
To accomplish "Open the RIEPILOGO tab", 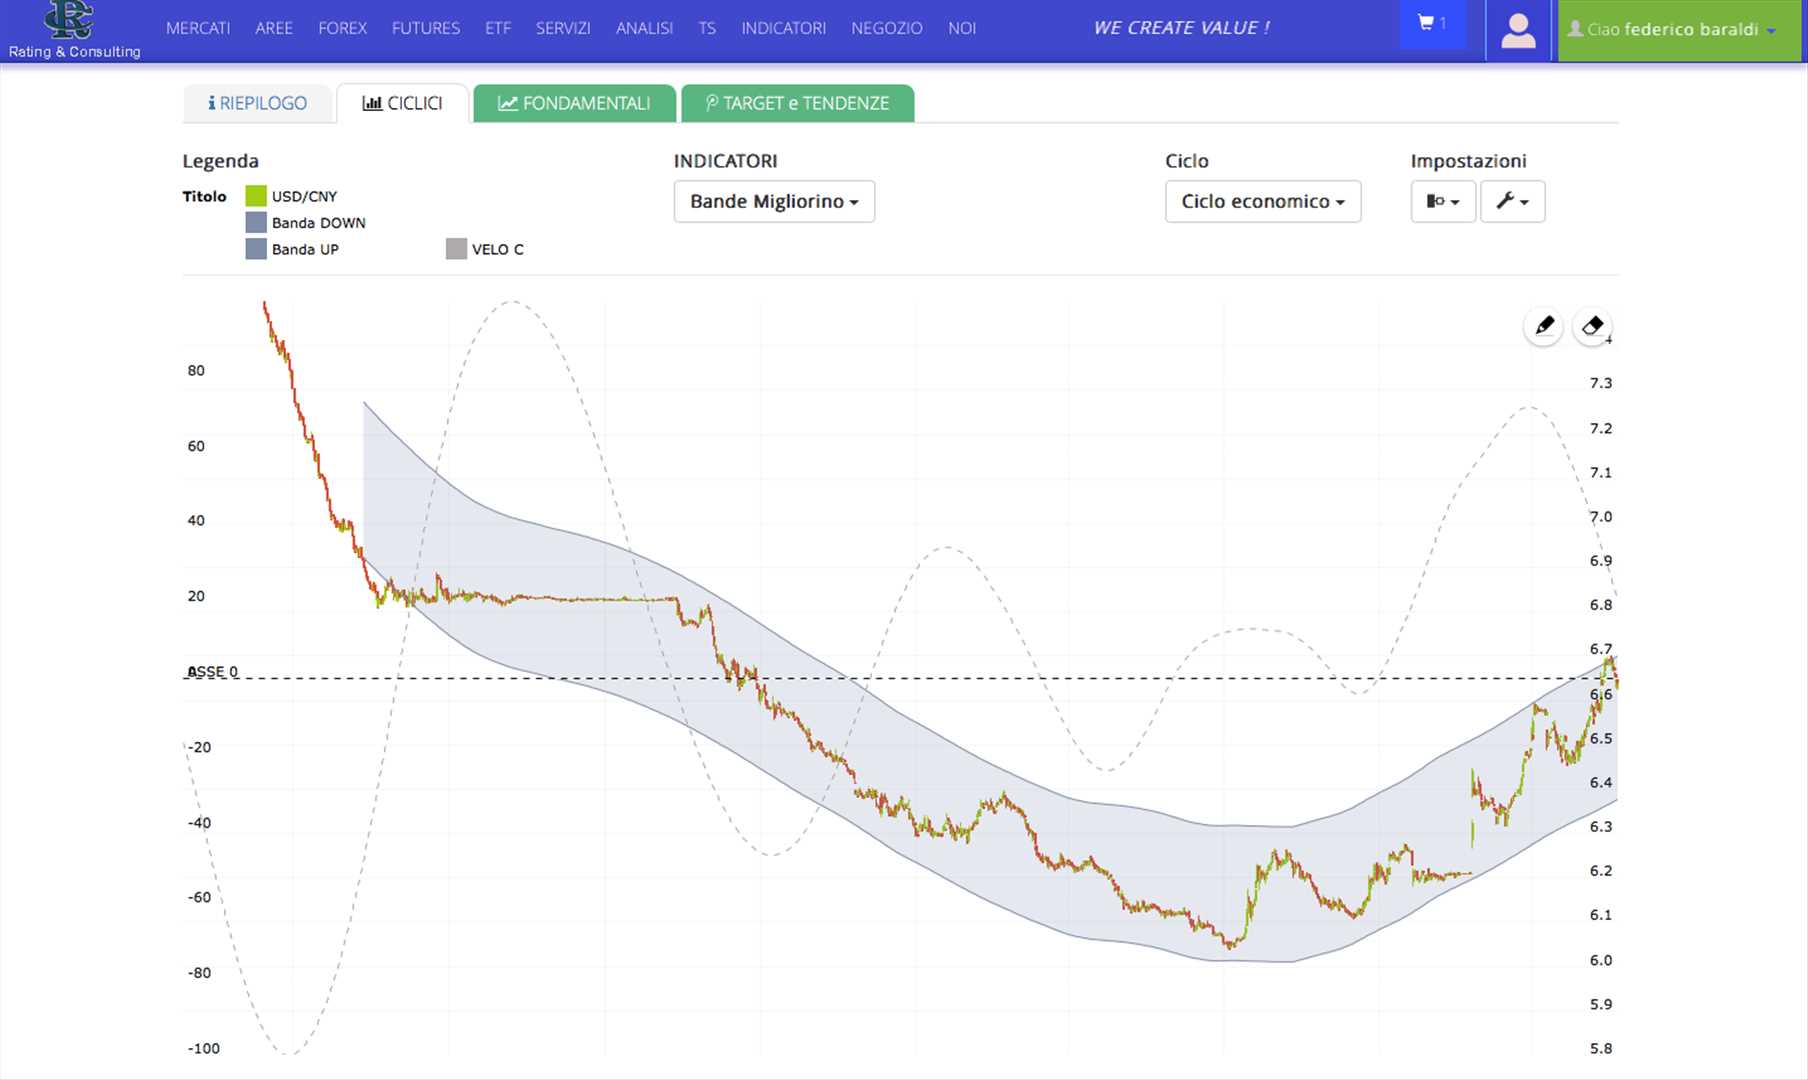I will click(x=257, y=103).
